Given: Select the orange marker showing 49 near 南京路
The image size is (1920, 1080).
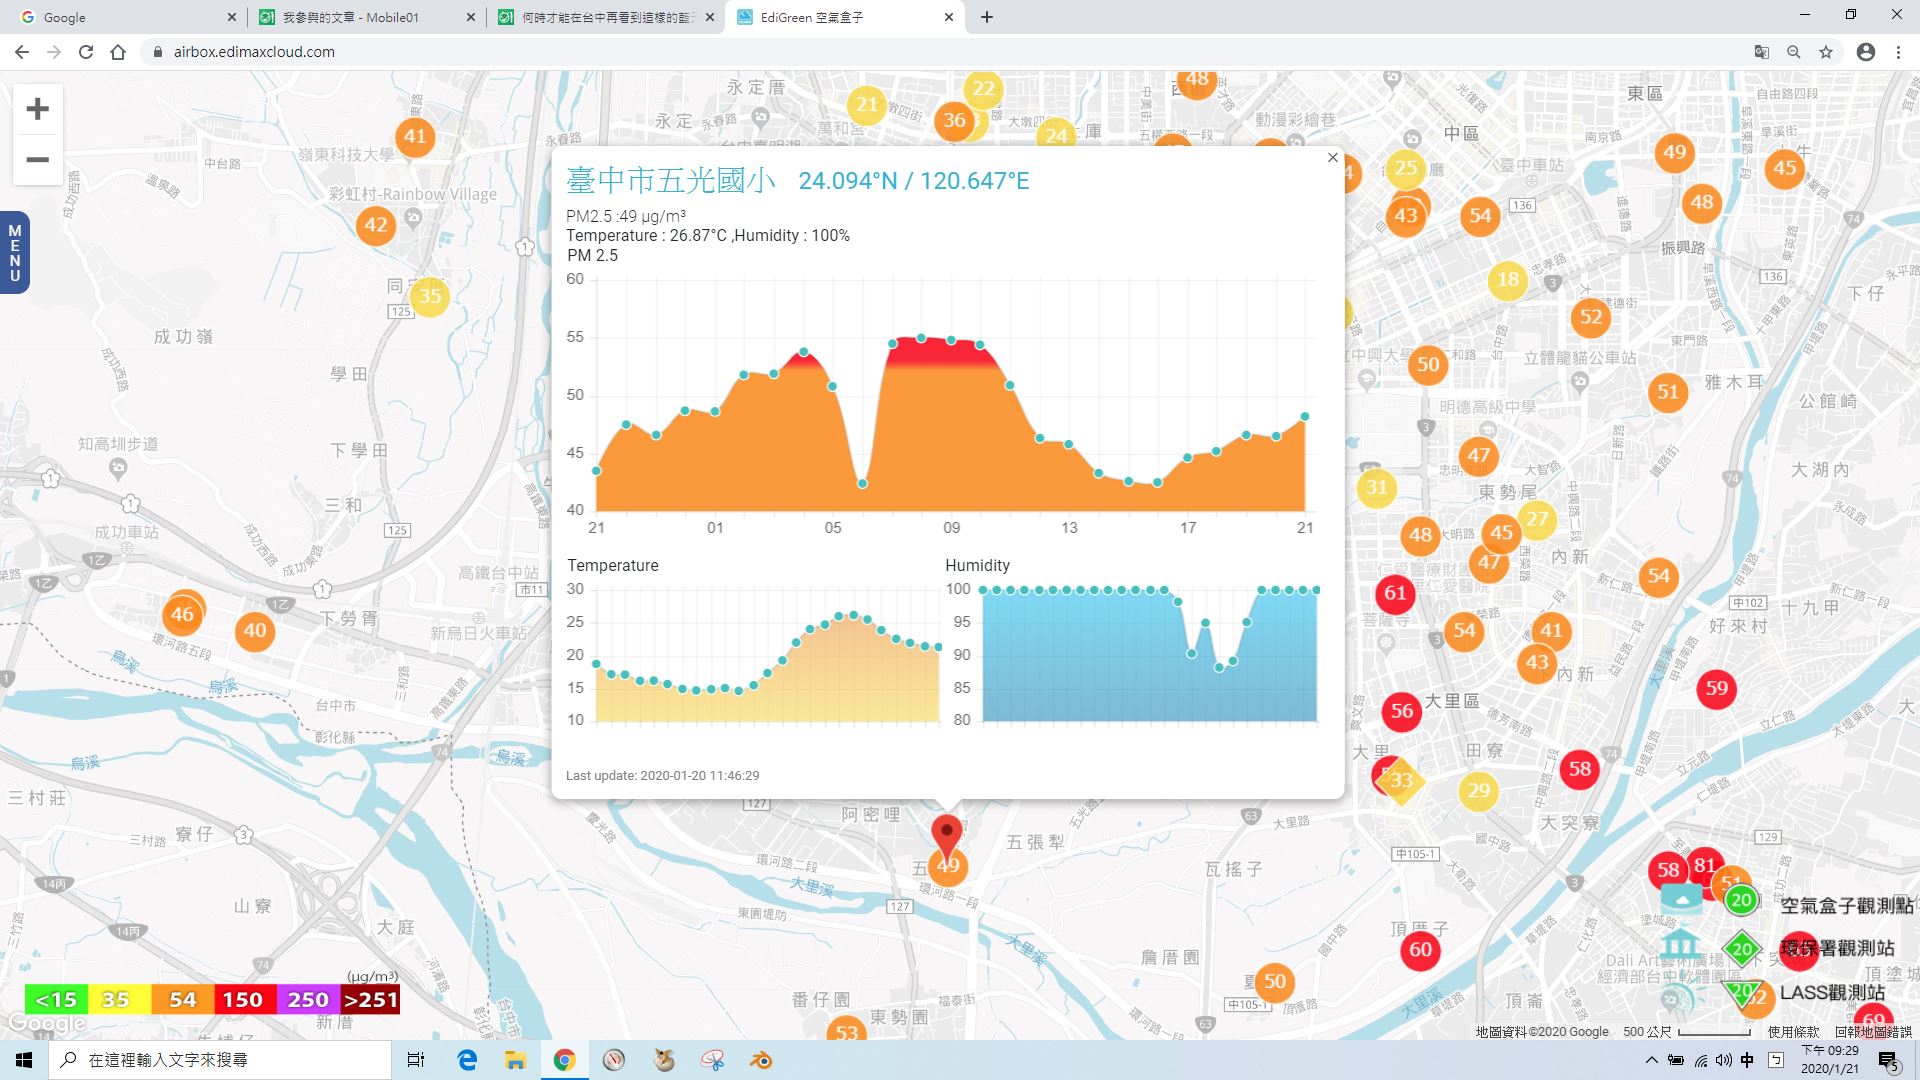Looking at the screenshot, I should tap(1674, 152).
